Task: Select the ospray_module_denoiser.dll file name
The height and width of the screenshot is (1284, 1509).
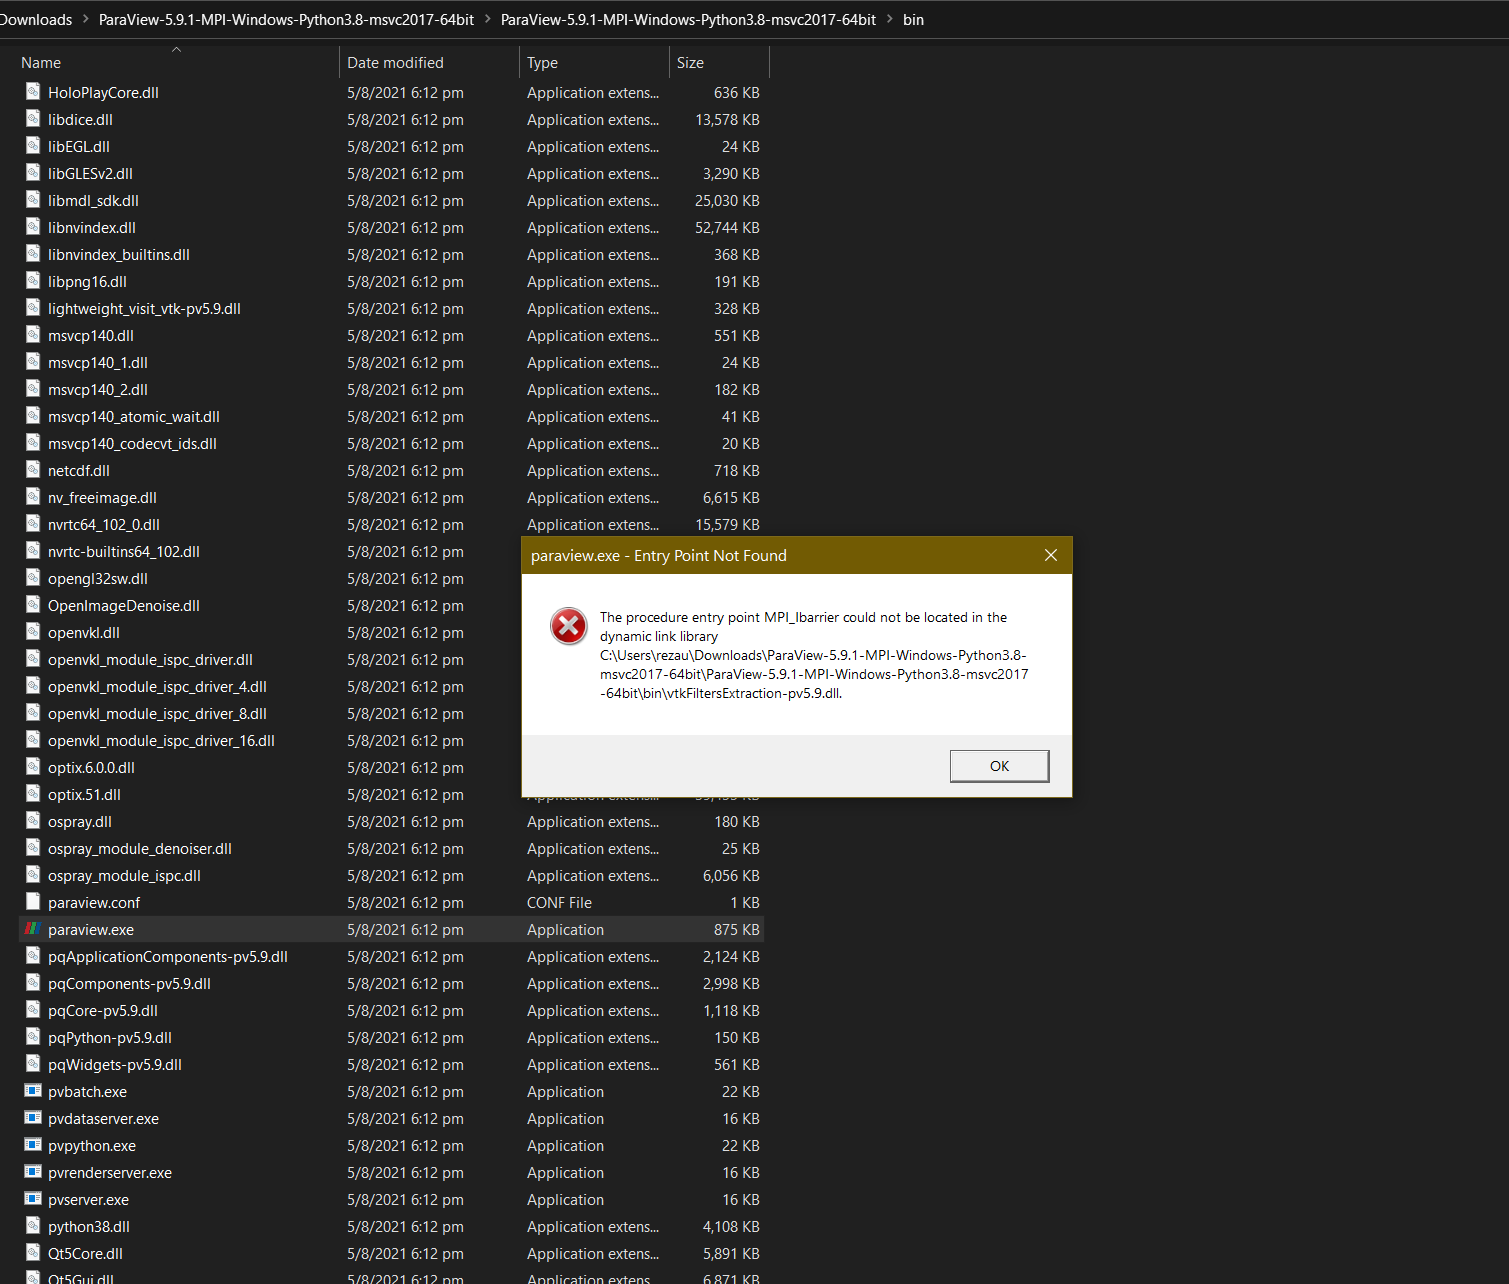Action: pos(140,848)
